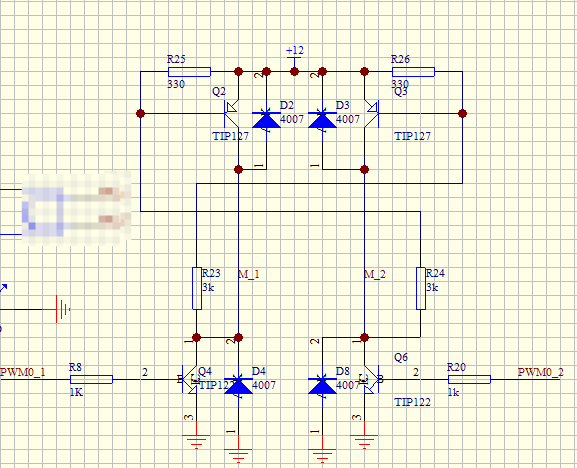Select resistor R26 at top right
The height and width of the screenshot is (468, 577).
point(413,72)
